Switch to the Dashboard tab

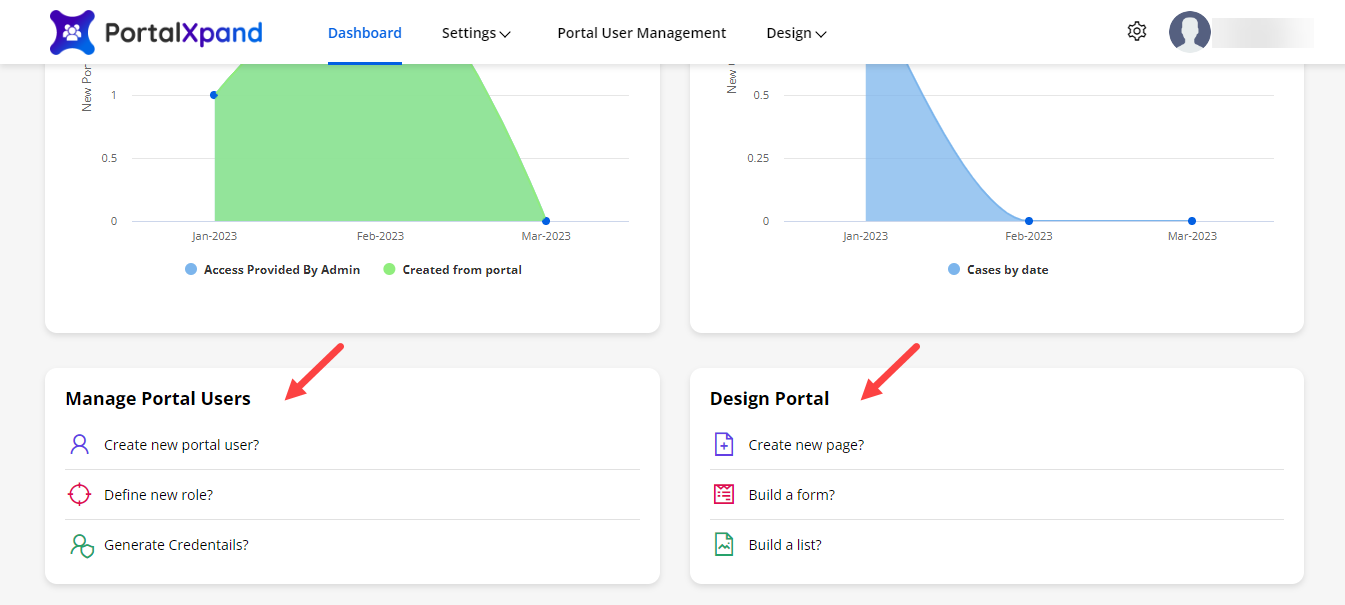pyautogui.click(x=365, y=33)
